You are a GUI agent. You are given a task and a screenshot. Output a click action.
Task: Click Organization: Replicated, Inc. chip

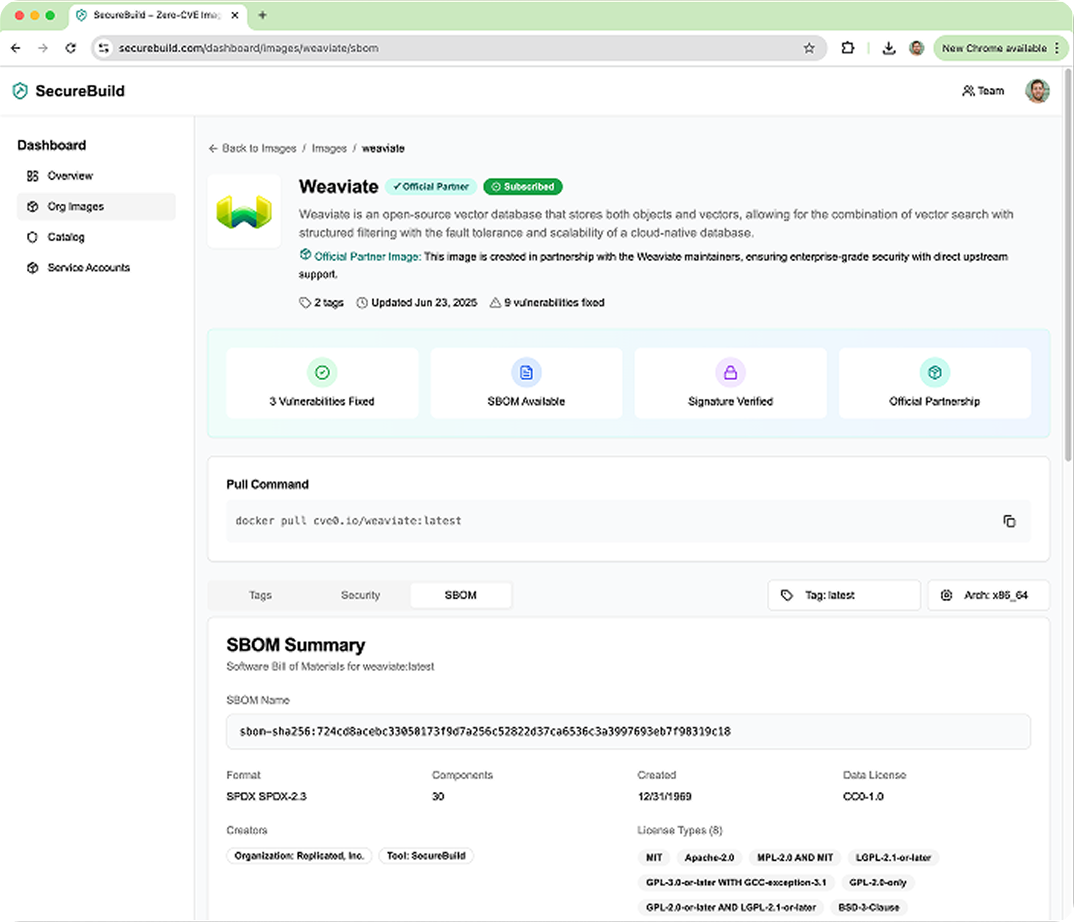299,856
